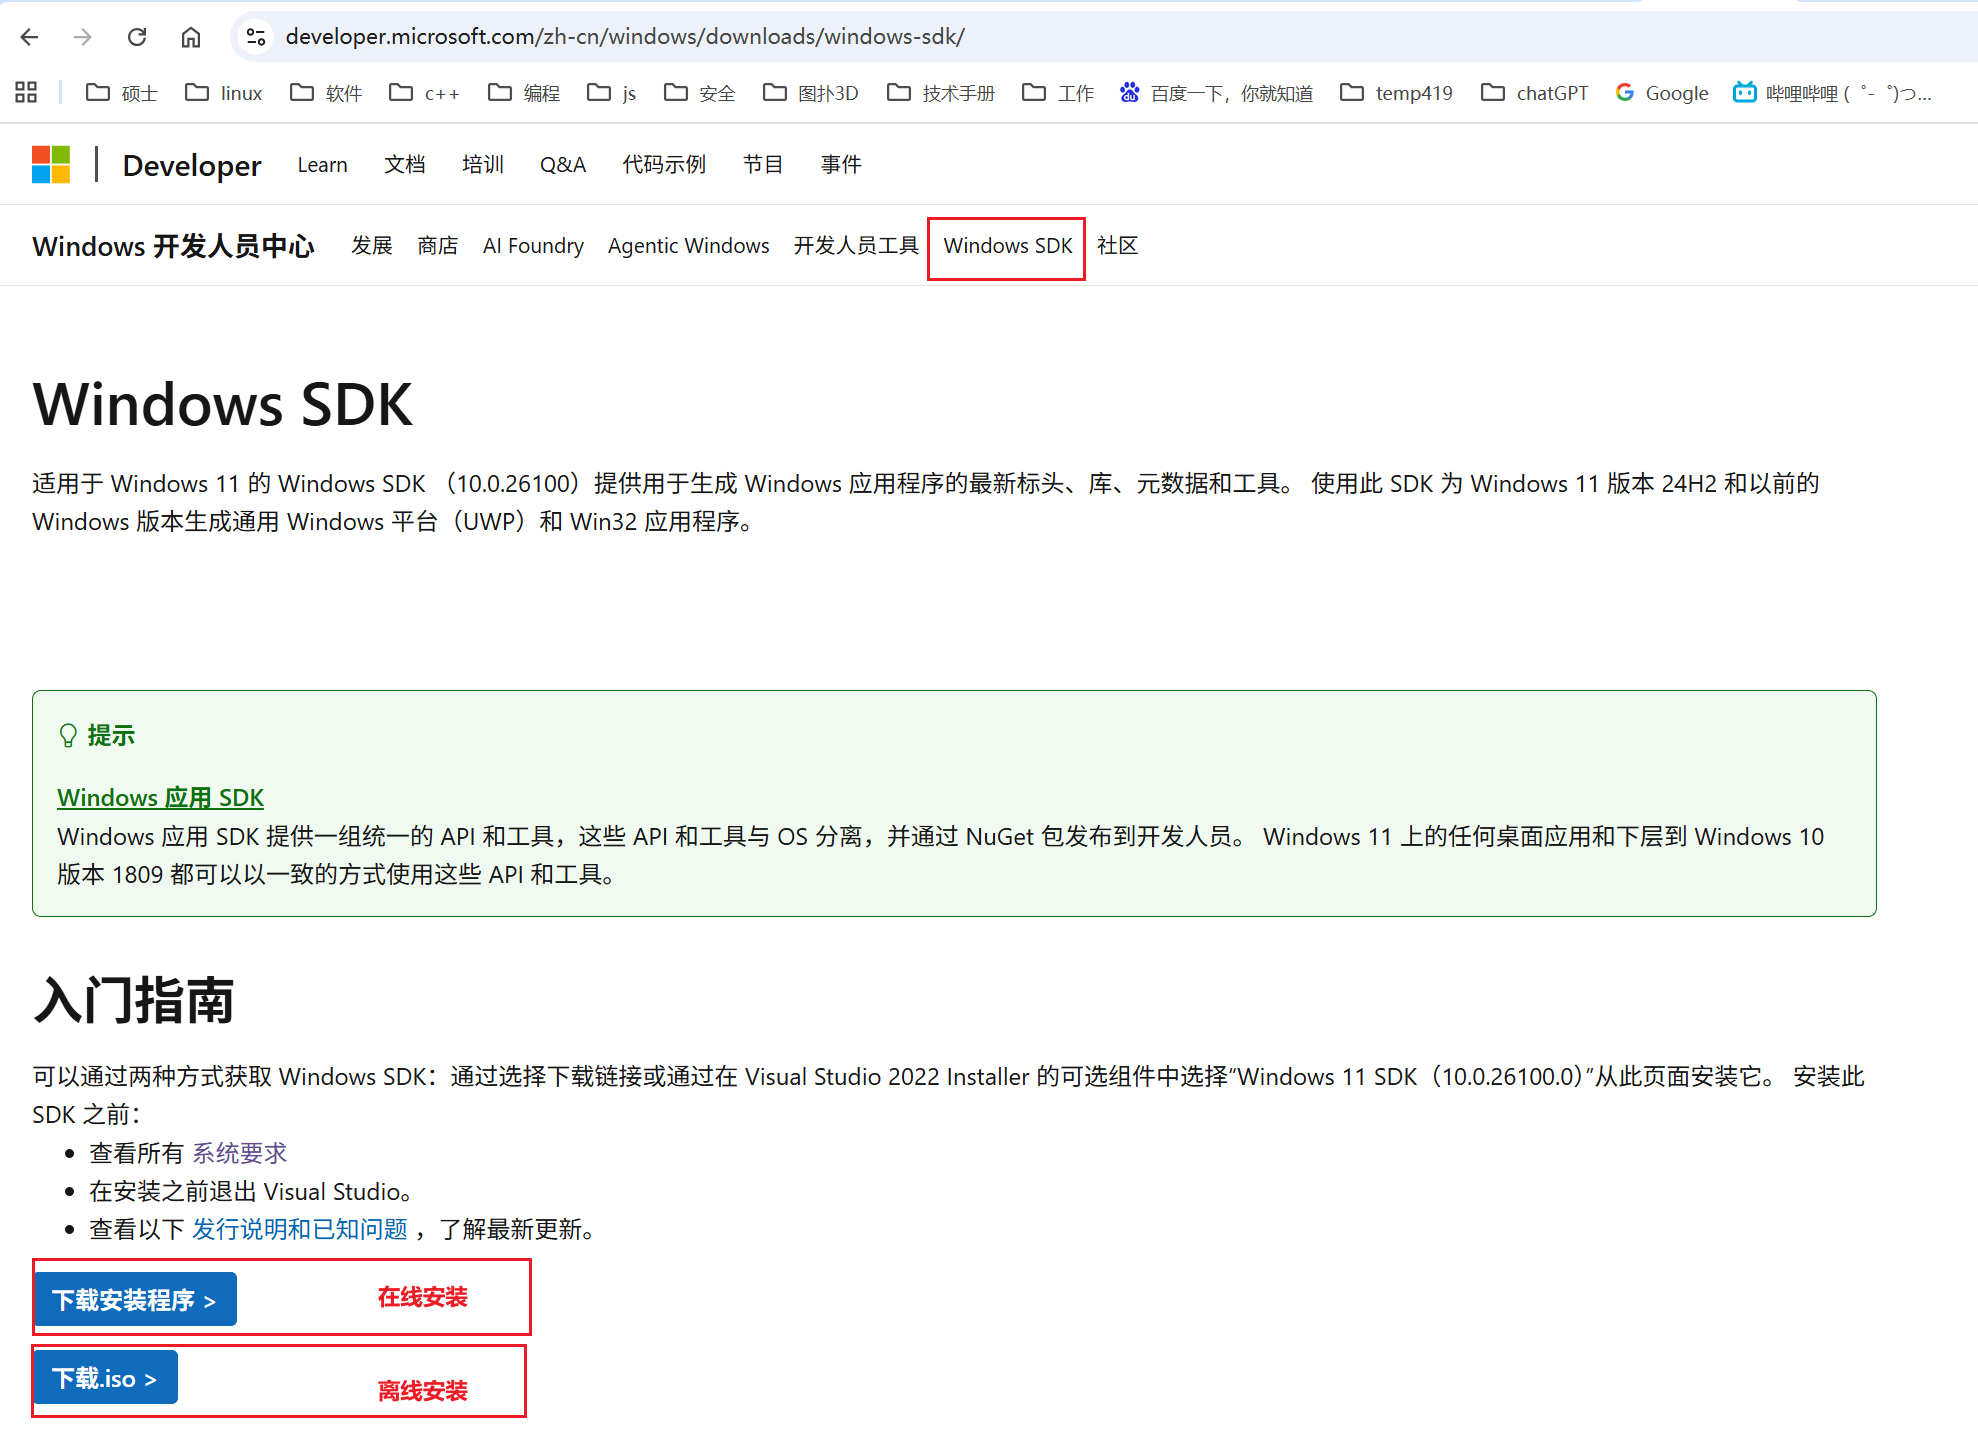Image resolution: width=1978 pixels, height=1432 pixels.
Task: Click the 下载.iso button
Action: coord(104,1377)
